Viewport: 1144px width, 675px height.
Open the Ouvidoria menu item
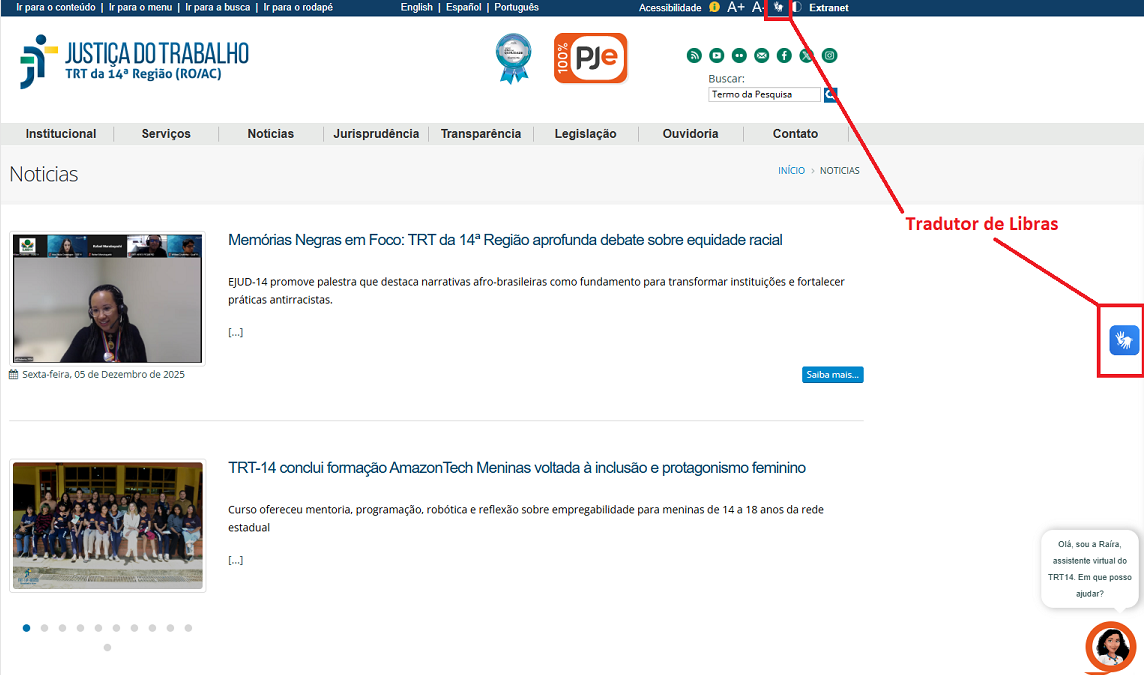click(690, 134)
